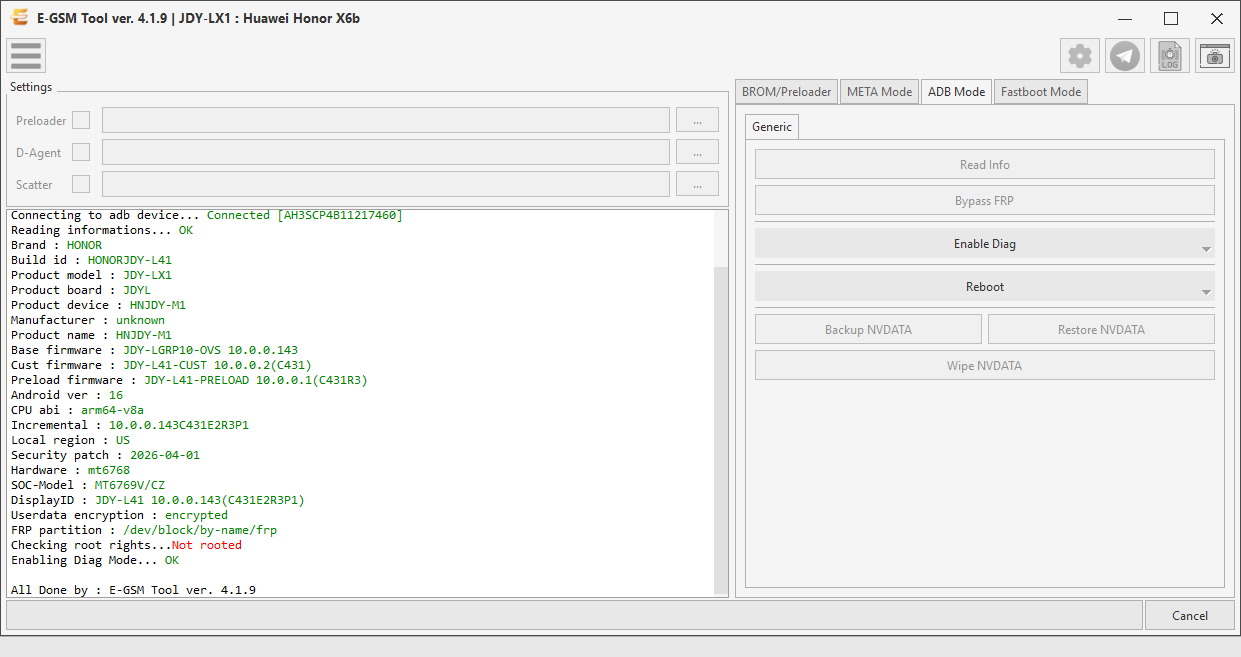Close the E-GSM Tool window
This screenshot has height=657, width=1241.
pyautogui.click(x=1217, y=18)
